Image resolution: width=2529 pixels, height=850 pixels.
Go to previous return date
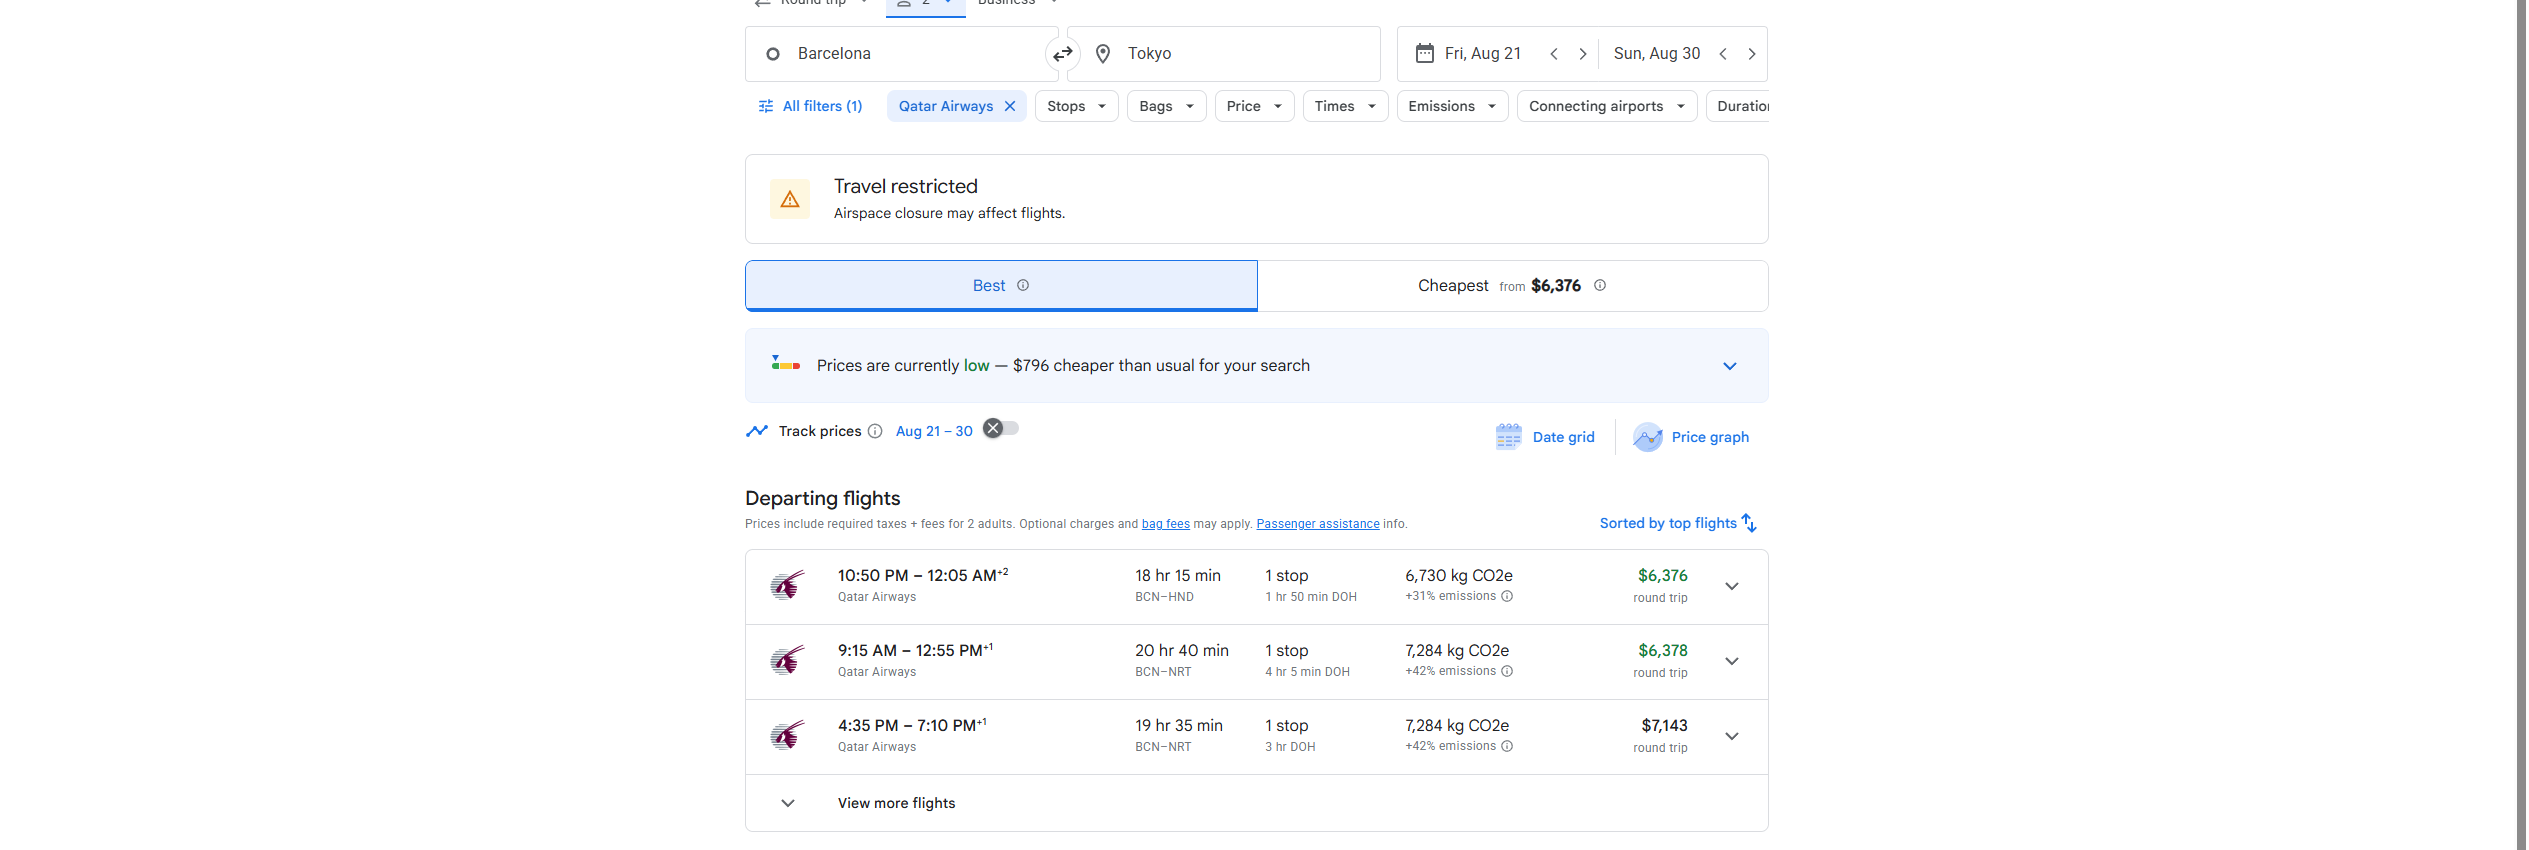coord(1723,54)
